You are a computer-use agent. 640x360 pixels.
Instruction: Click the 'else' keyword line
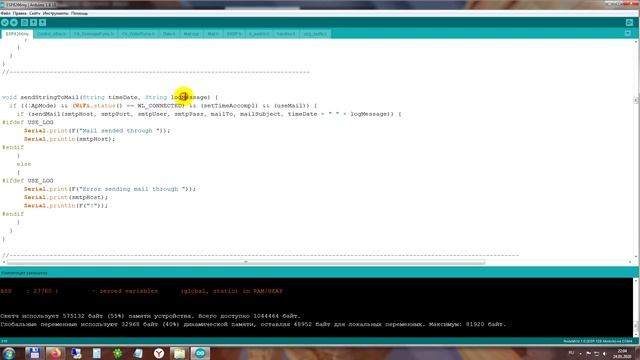pyautogui.click(x=24, y=164)
